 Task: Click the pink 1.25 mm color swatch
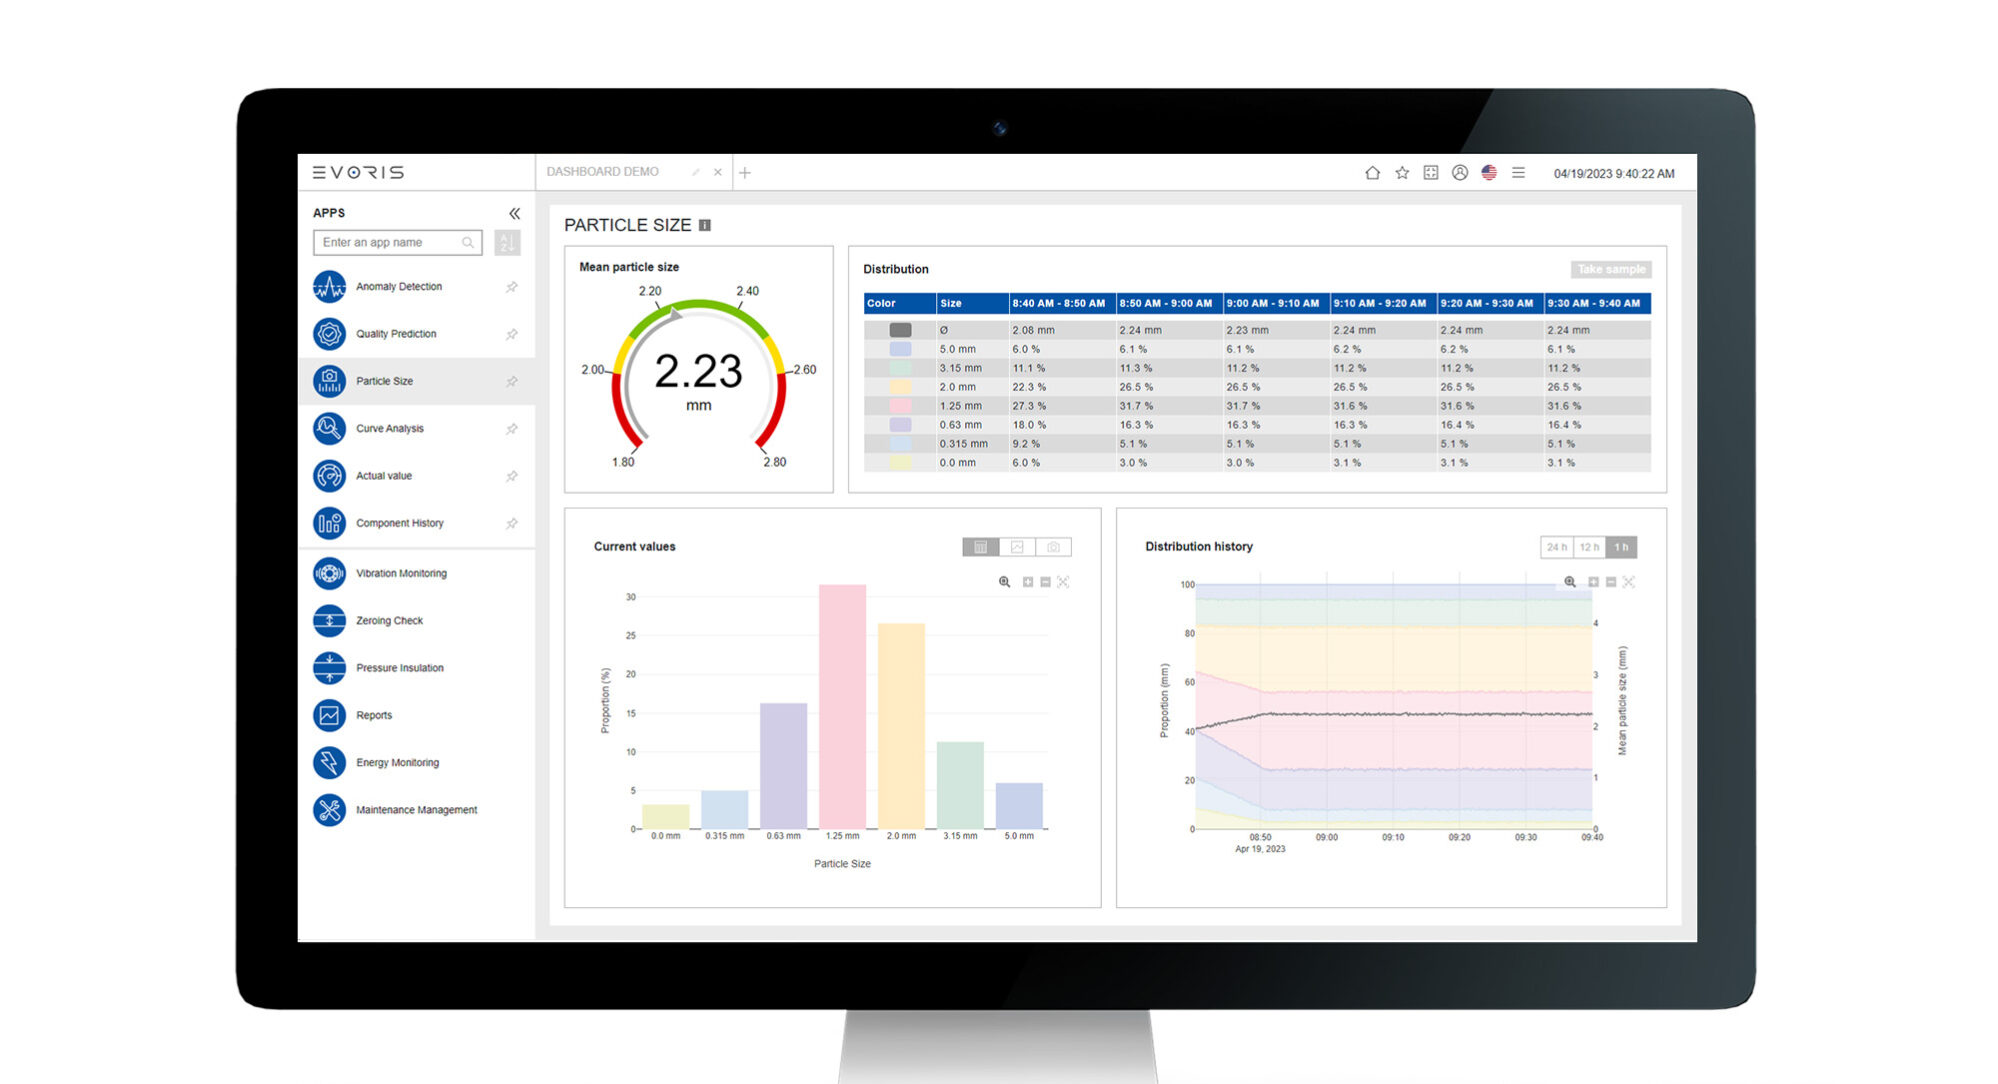pos(900,406)
